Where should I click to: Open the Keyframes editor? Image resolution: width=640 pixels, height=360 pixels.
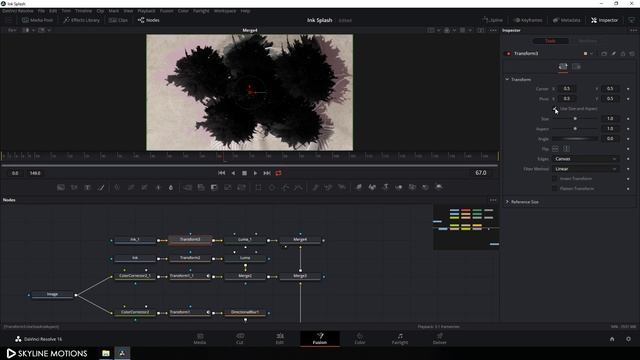528,20
